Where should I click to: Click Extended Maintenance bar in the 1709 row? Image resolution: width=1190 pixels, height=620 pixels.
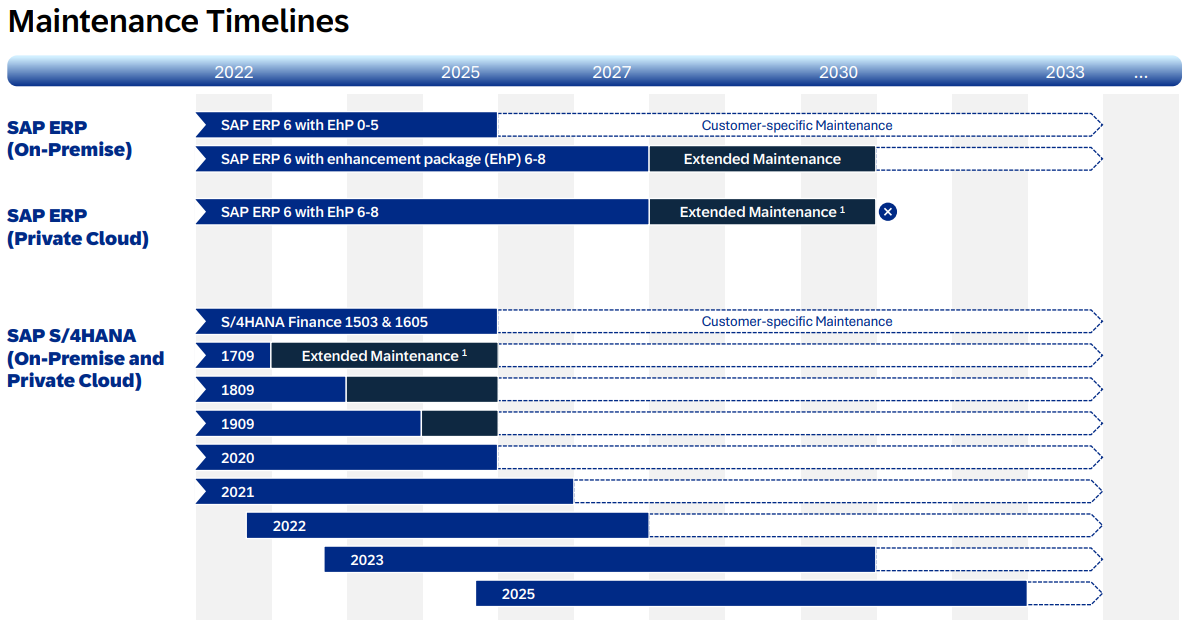click(x=384, y=356)
